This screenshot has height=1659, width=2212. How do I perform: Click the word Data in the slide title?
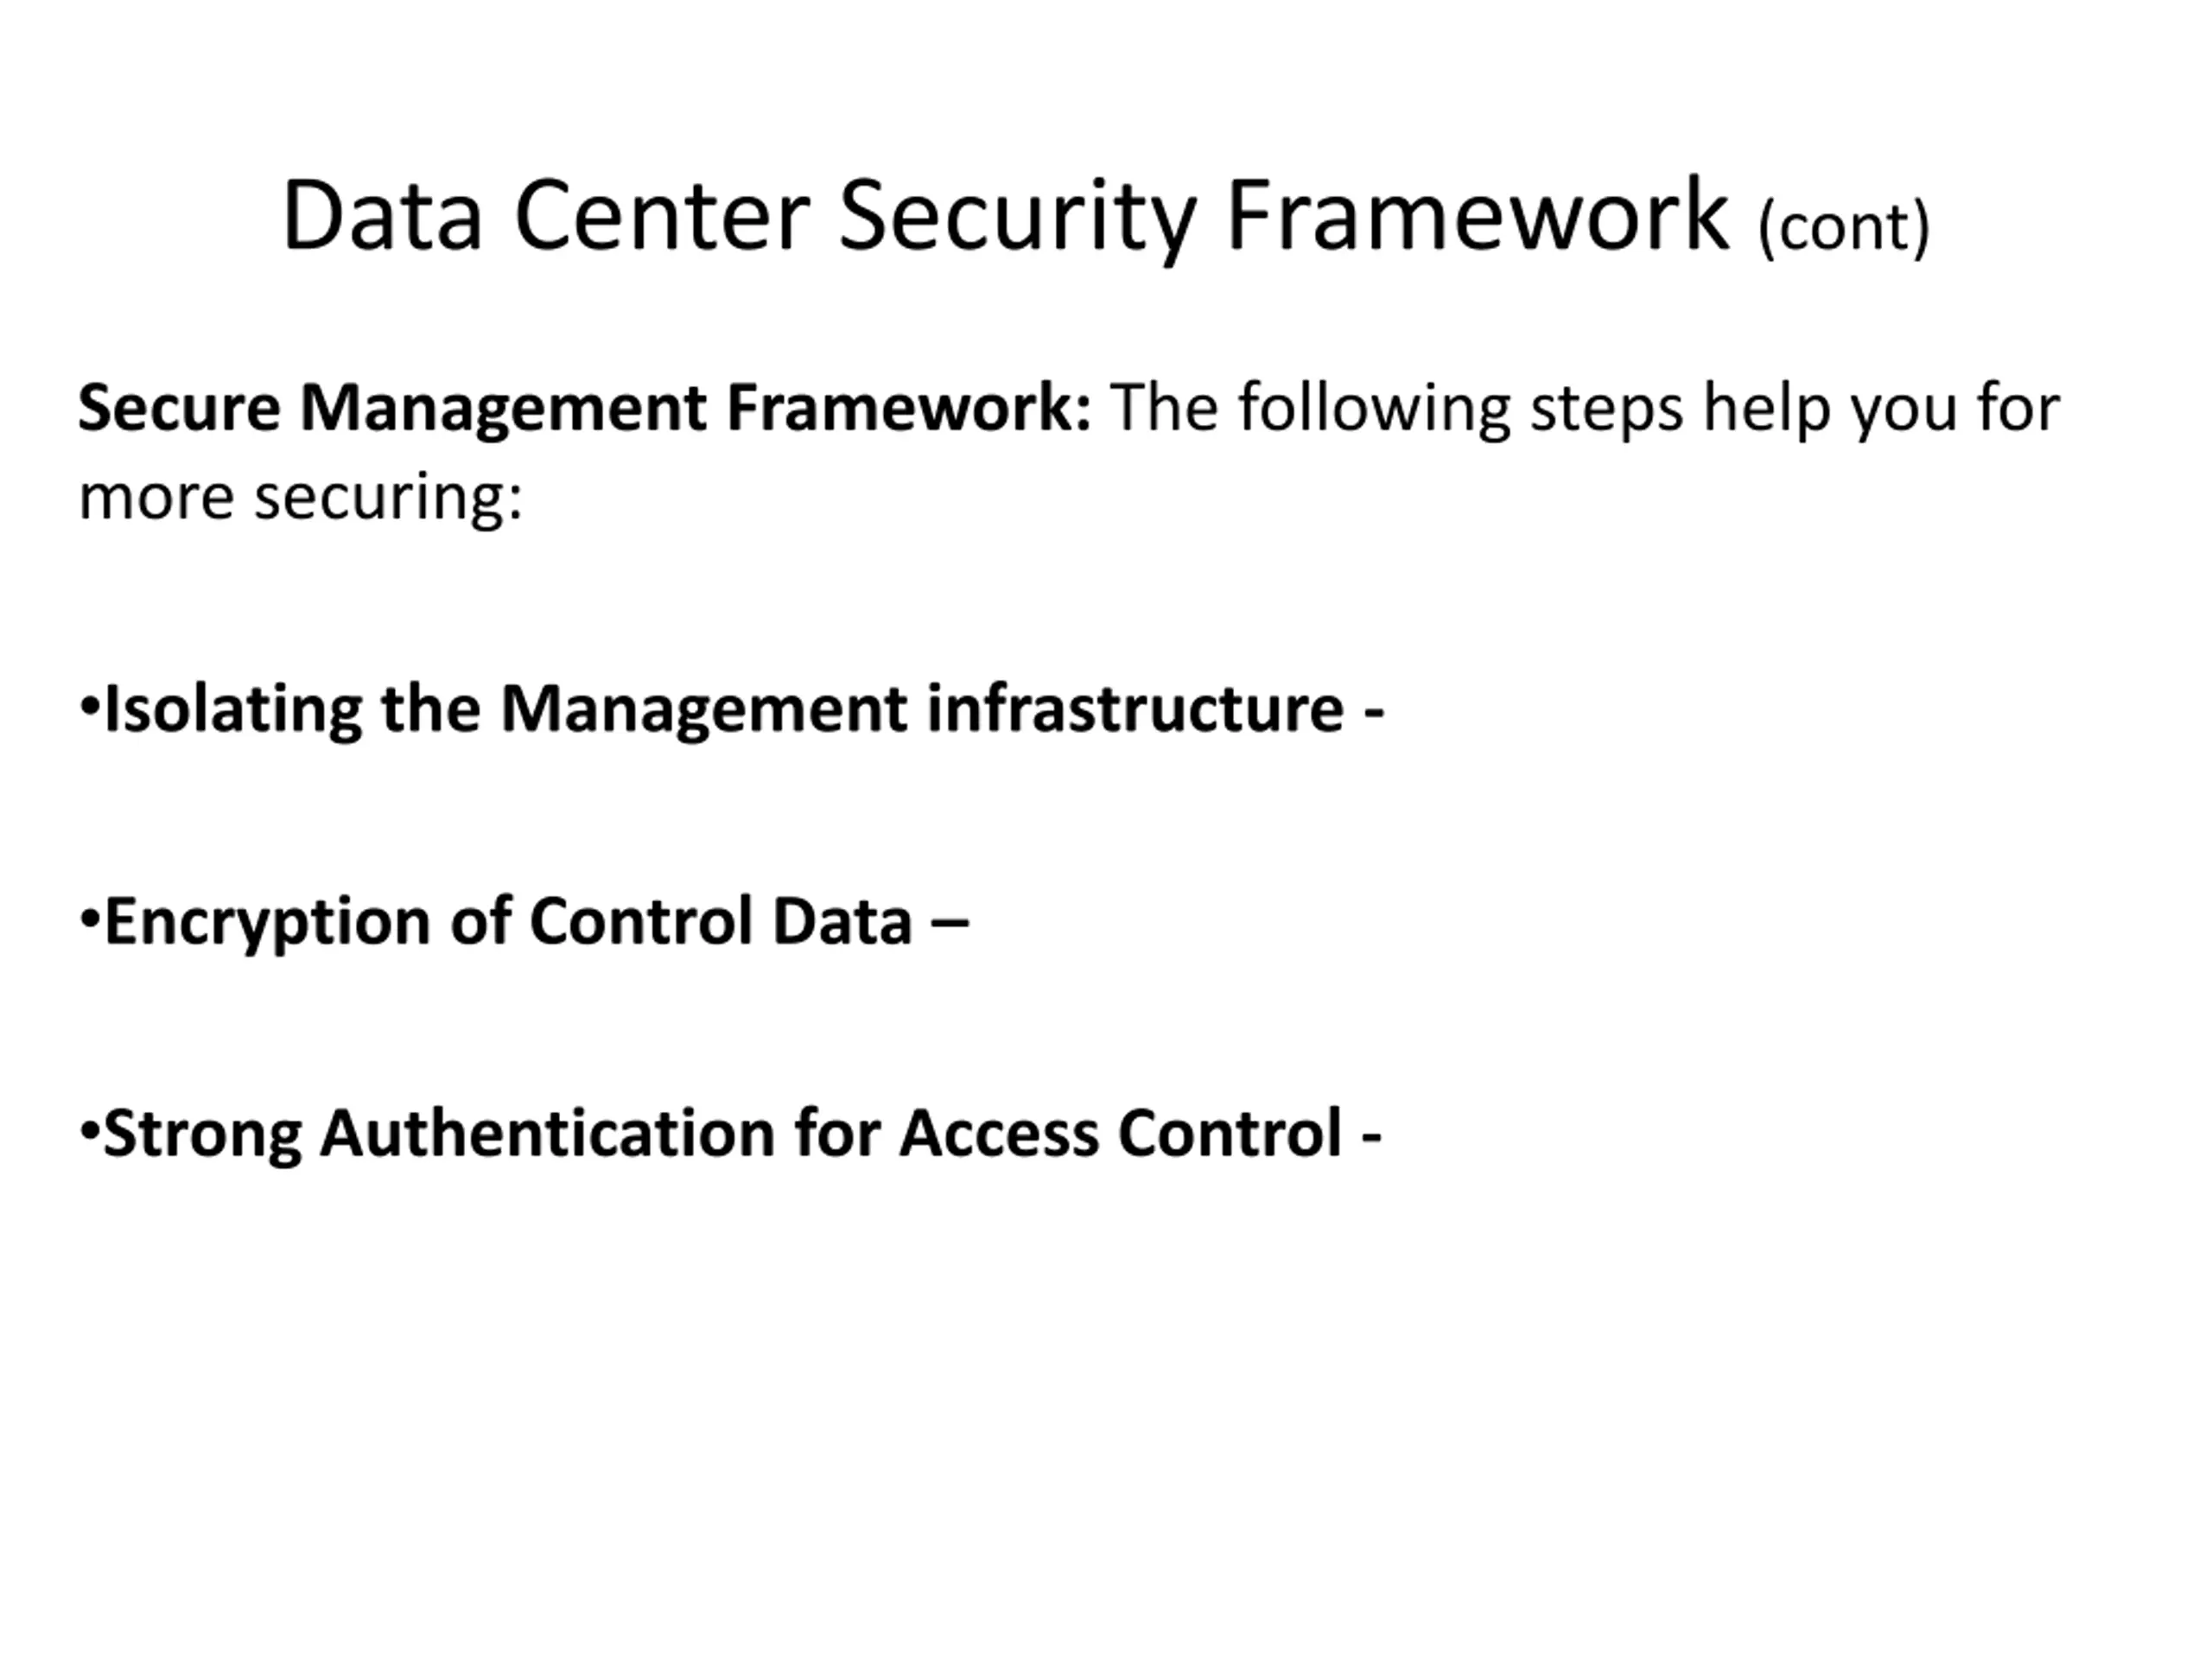(x=383, y=216)
